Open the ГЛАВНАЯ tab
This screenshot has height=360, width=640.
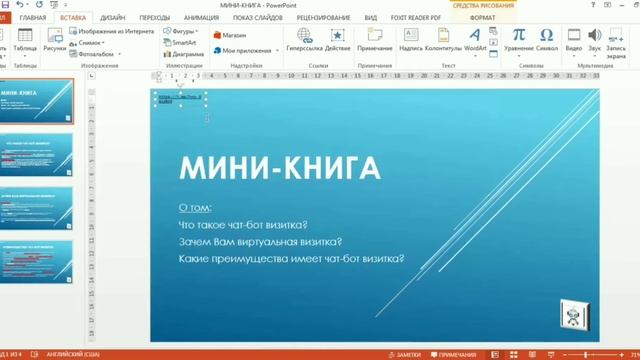pyautogui.click(x=33, y=18)
